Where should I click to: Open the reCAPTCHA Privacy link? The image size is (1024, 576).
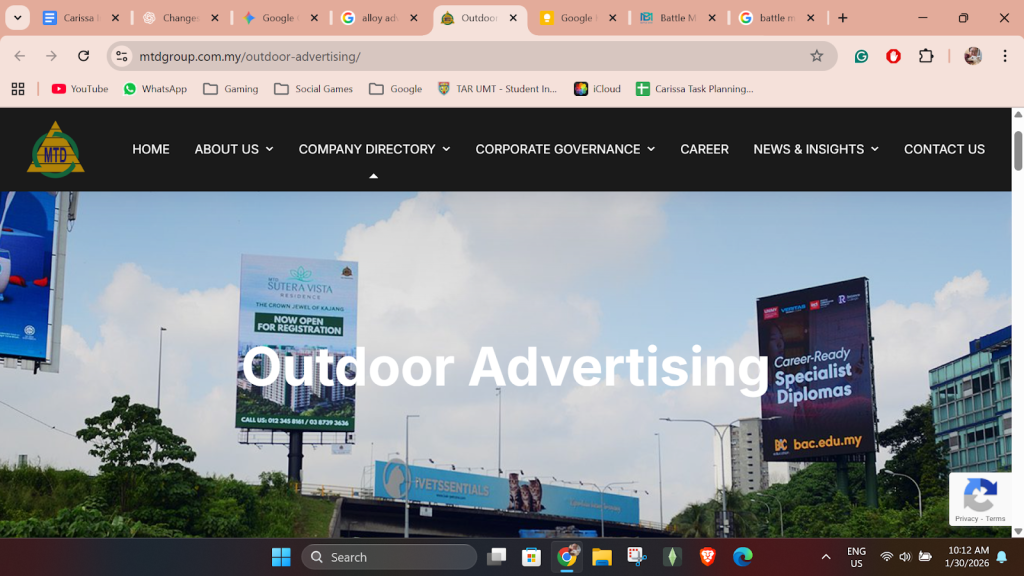966,519
